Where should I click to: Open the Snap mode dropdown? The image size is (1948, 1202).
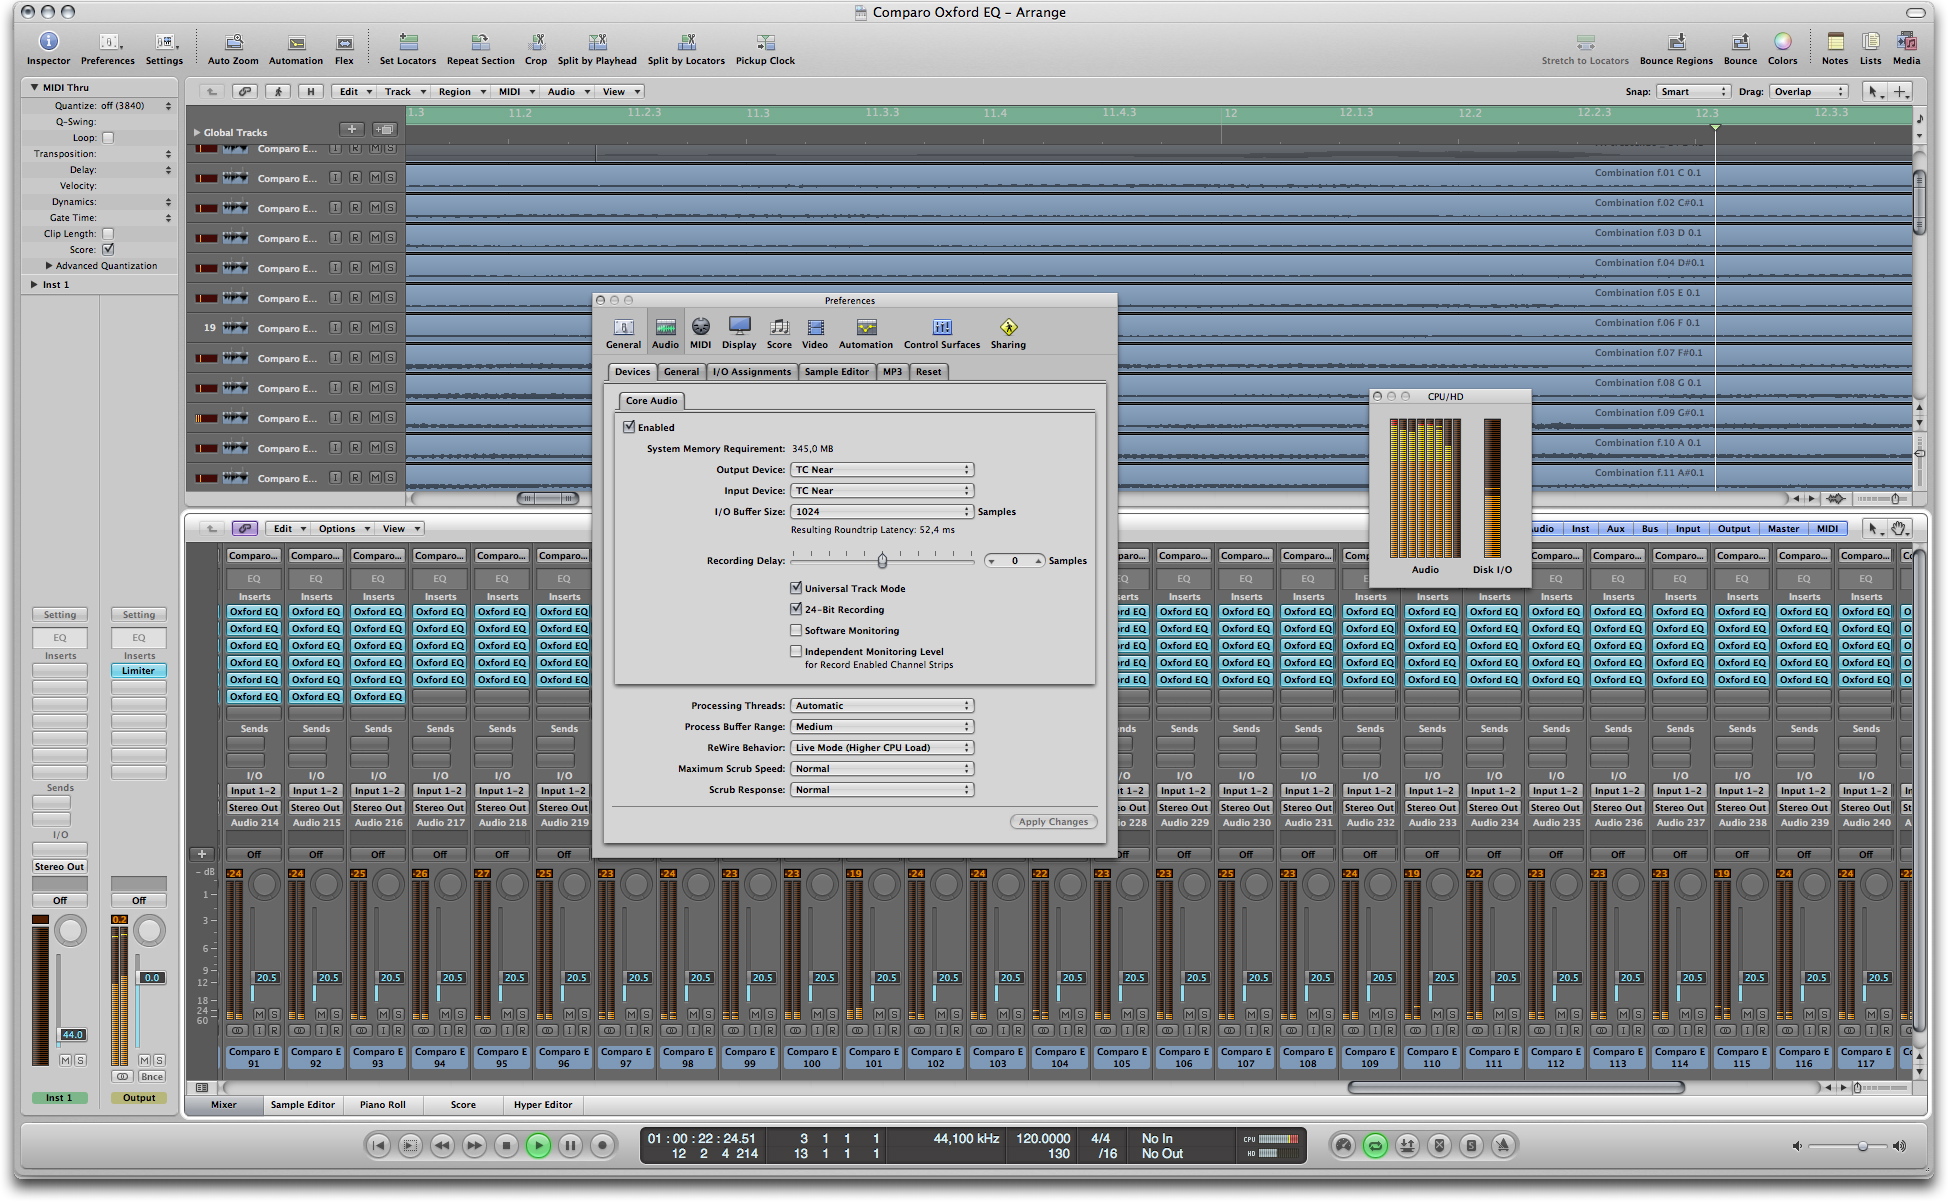(1693, 91)
